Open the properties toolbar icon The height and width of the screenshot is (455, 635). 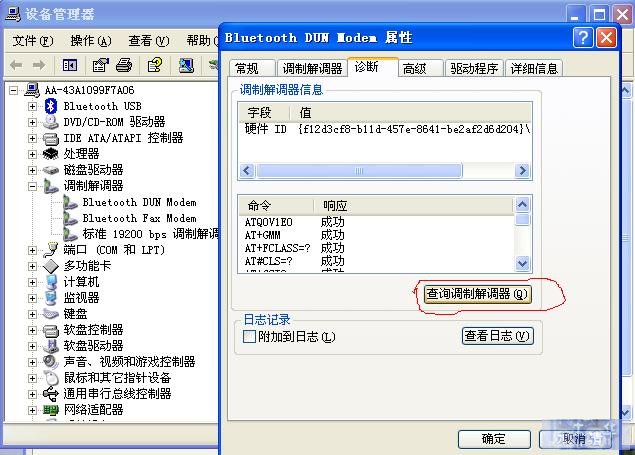[100, 65]
